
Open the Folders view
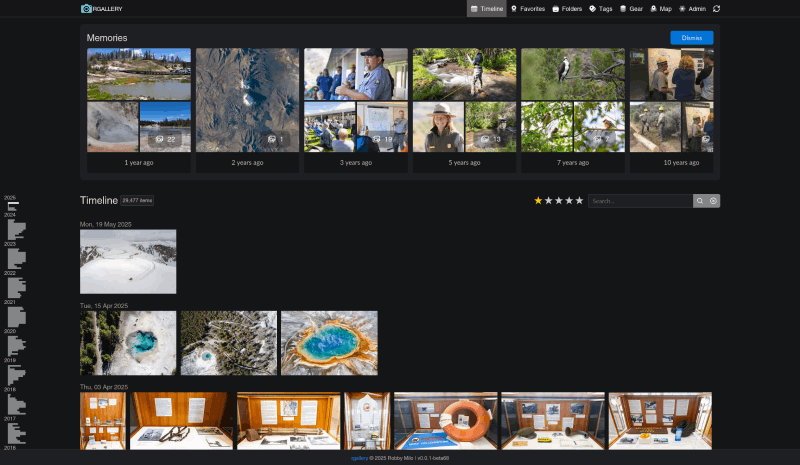tap(567, 9)
